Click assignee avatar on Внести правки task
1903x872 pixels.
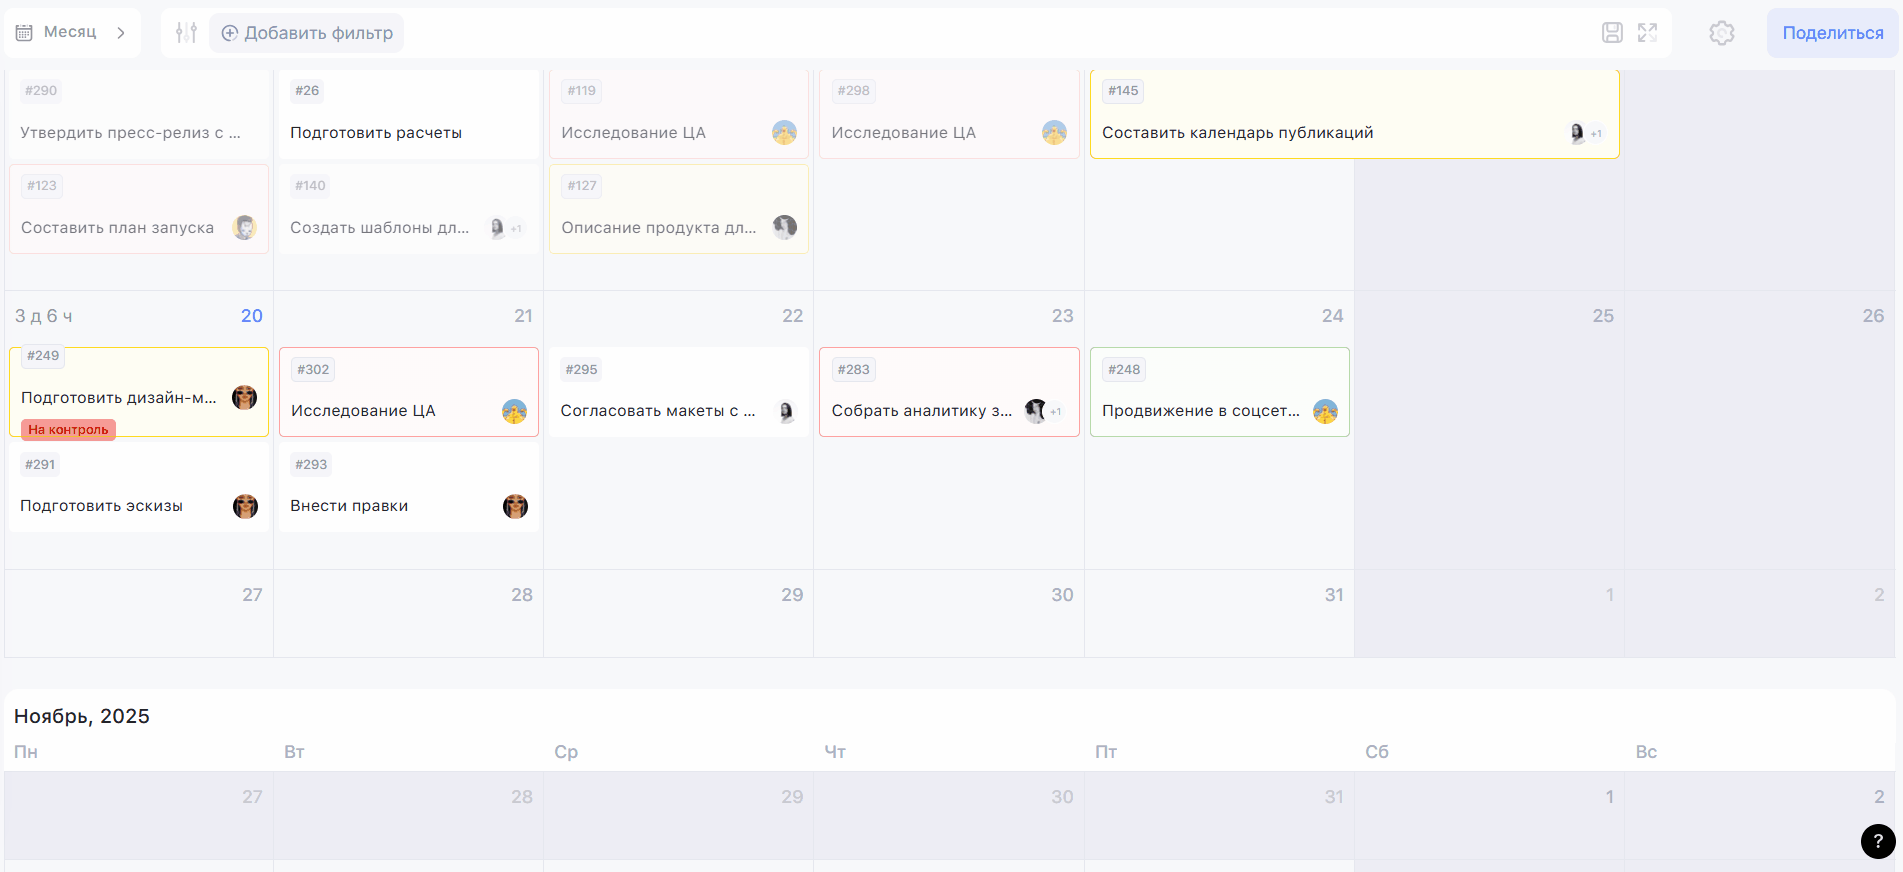[515, 506]
